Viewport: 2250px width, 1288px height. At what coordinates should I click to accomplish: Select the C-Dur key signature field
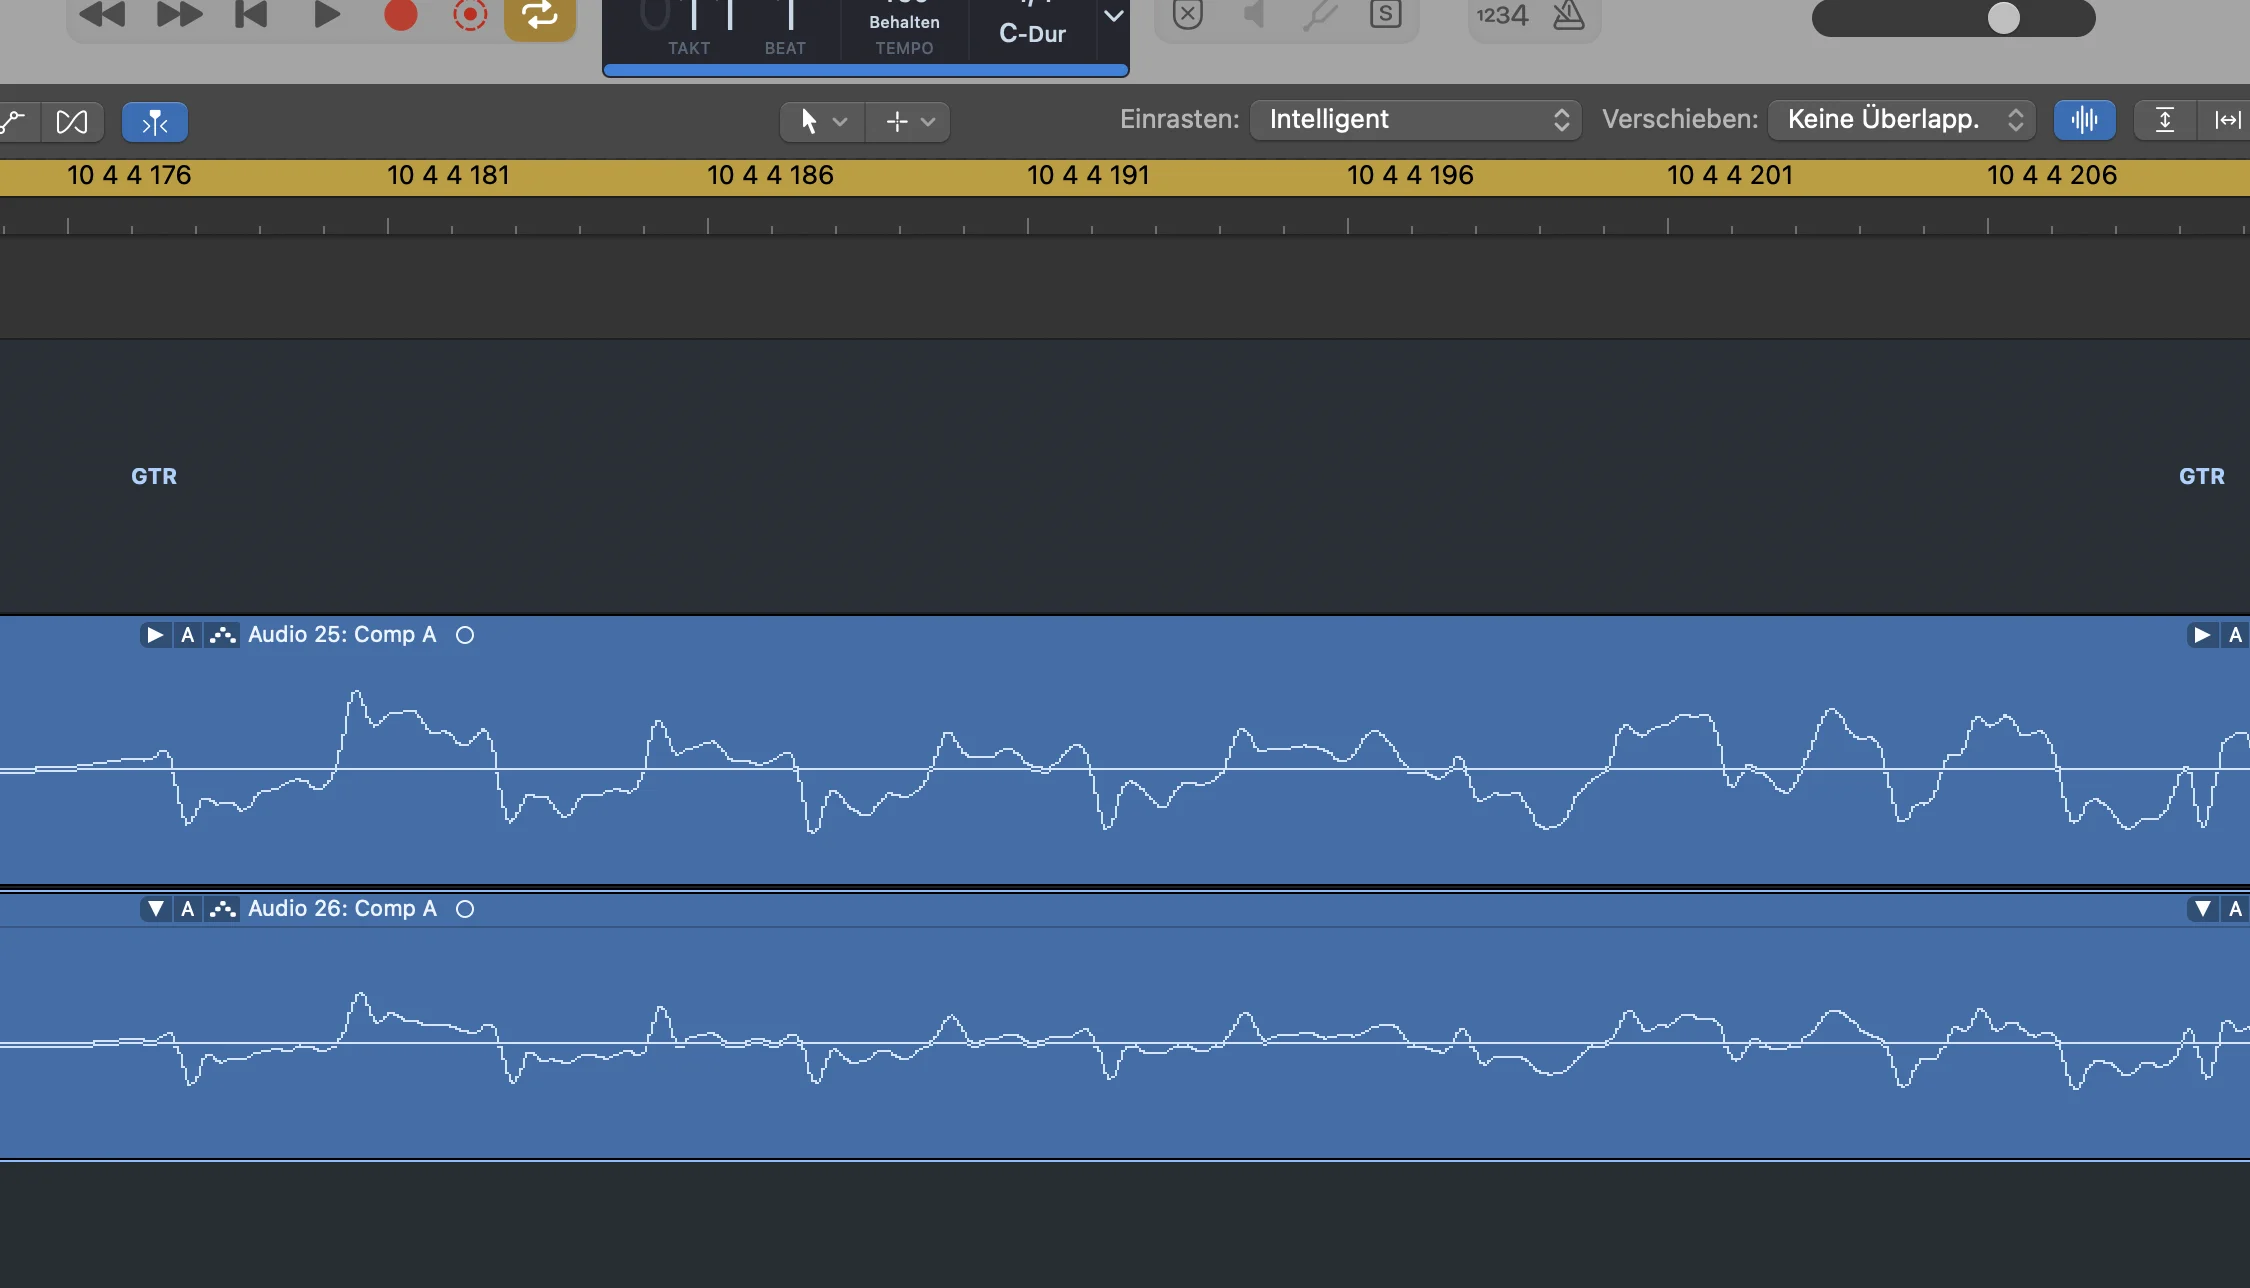(x=1033, y=33)
